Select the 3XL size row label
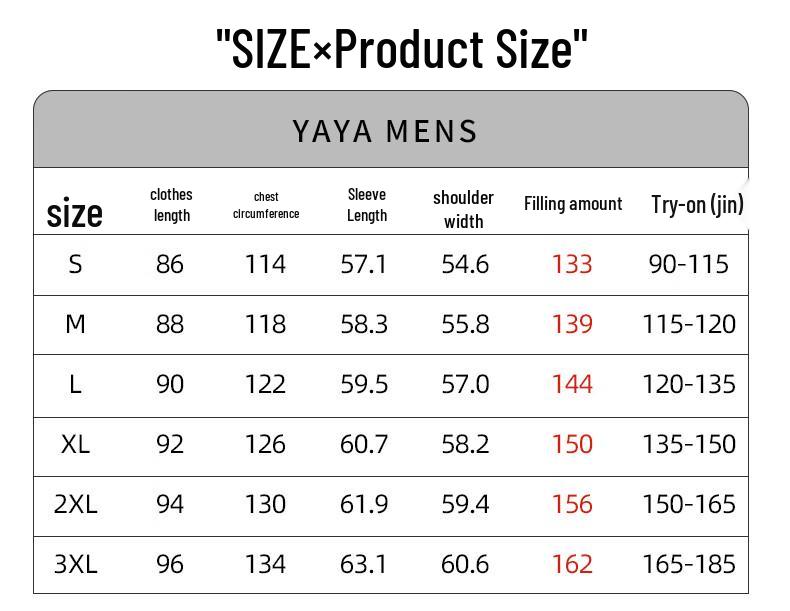This screenshot has height=611, width=790. coord(75,564)
